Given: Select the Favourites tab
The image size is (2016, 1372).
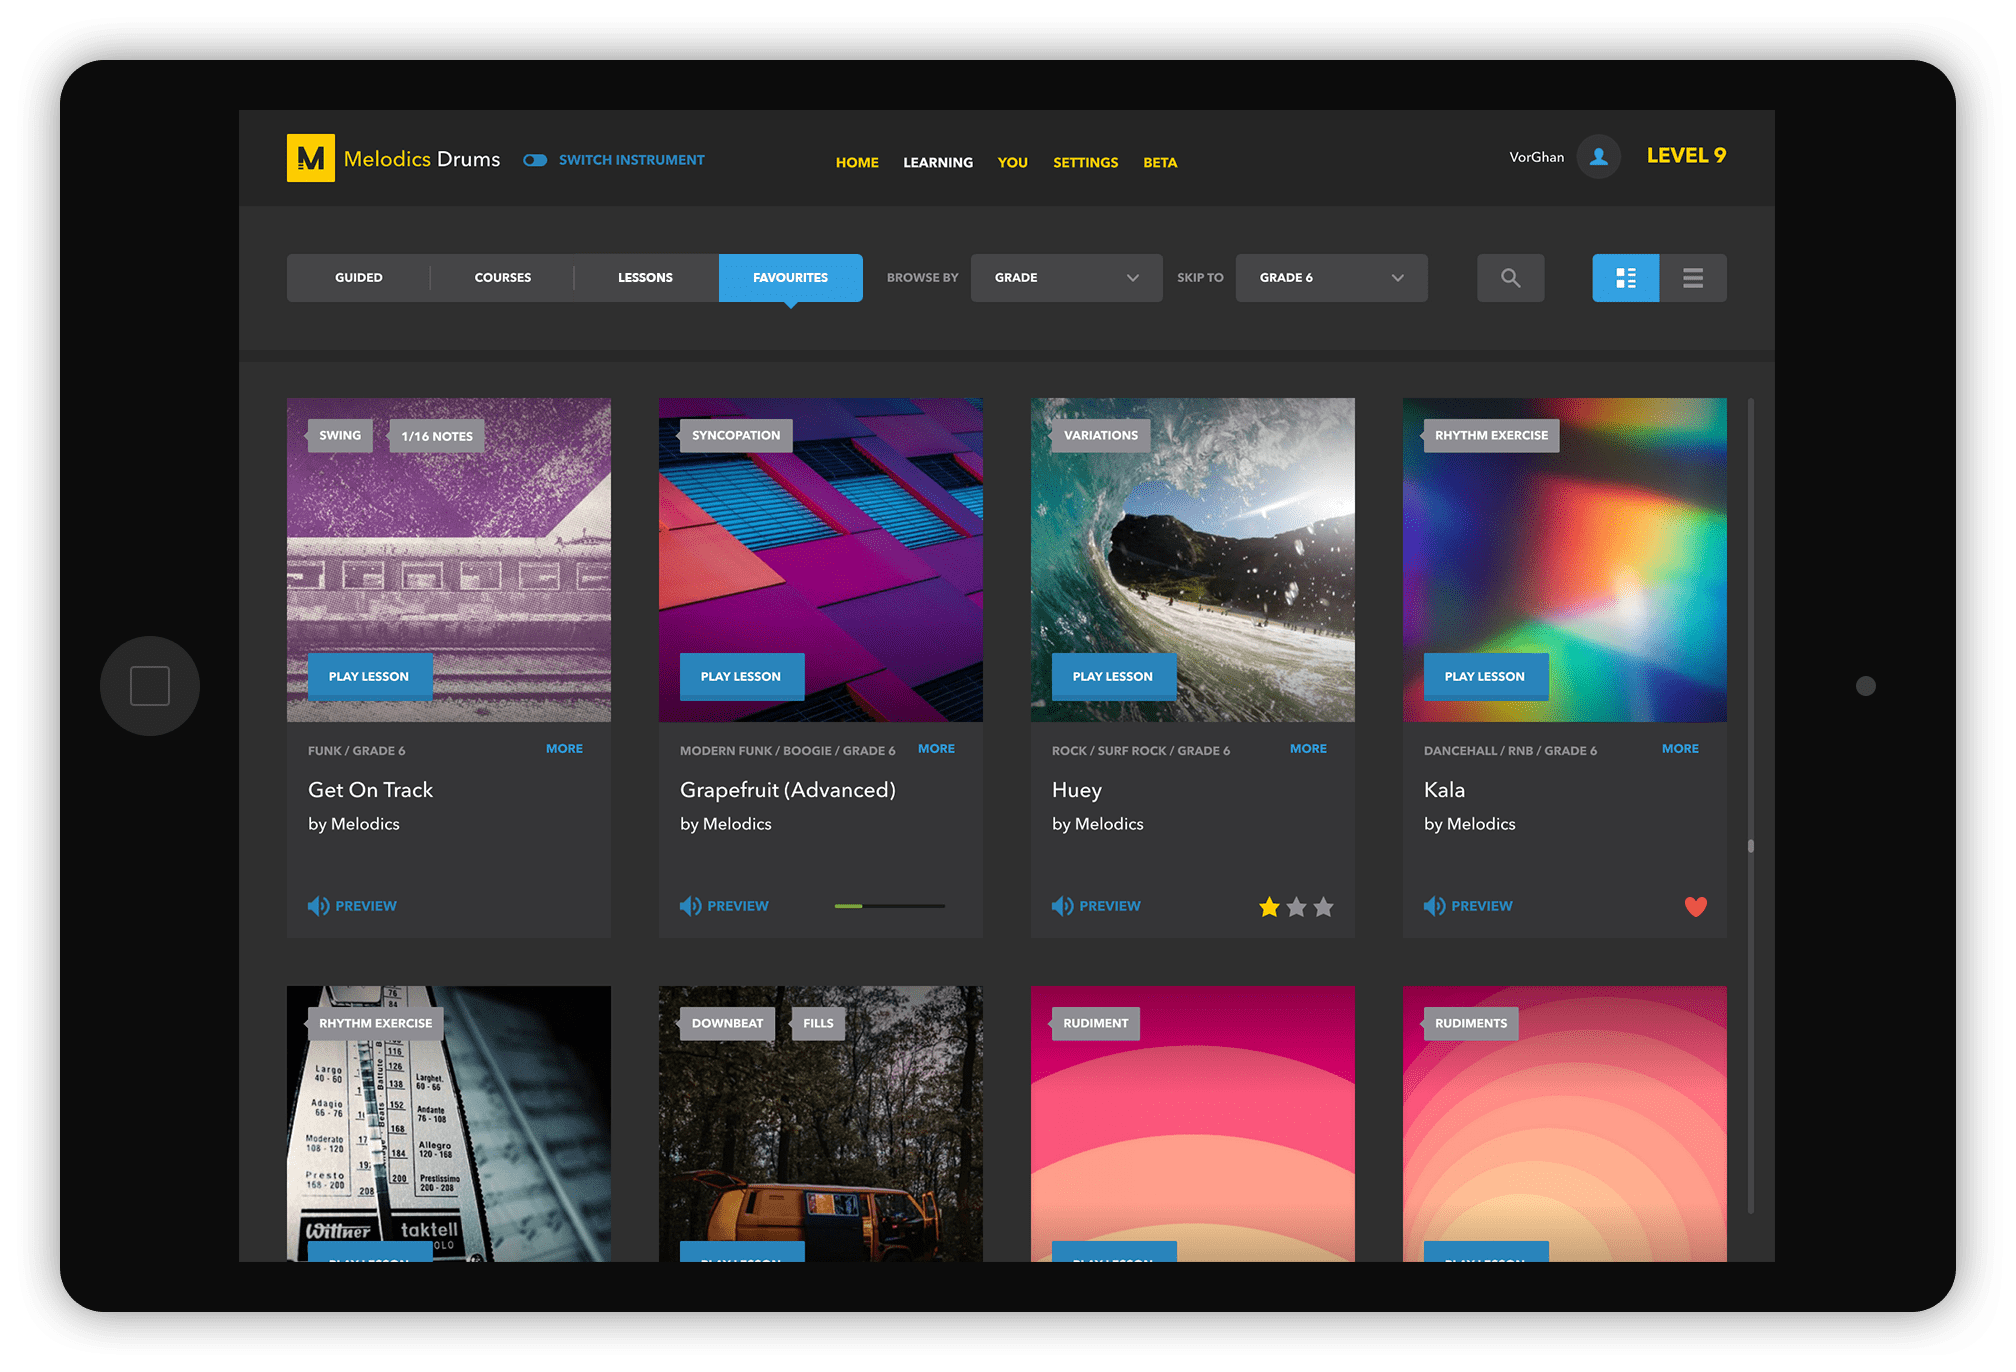Looking at the screenshot, I should [790, 277].
